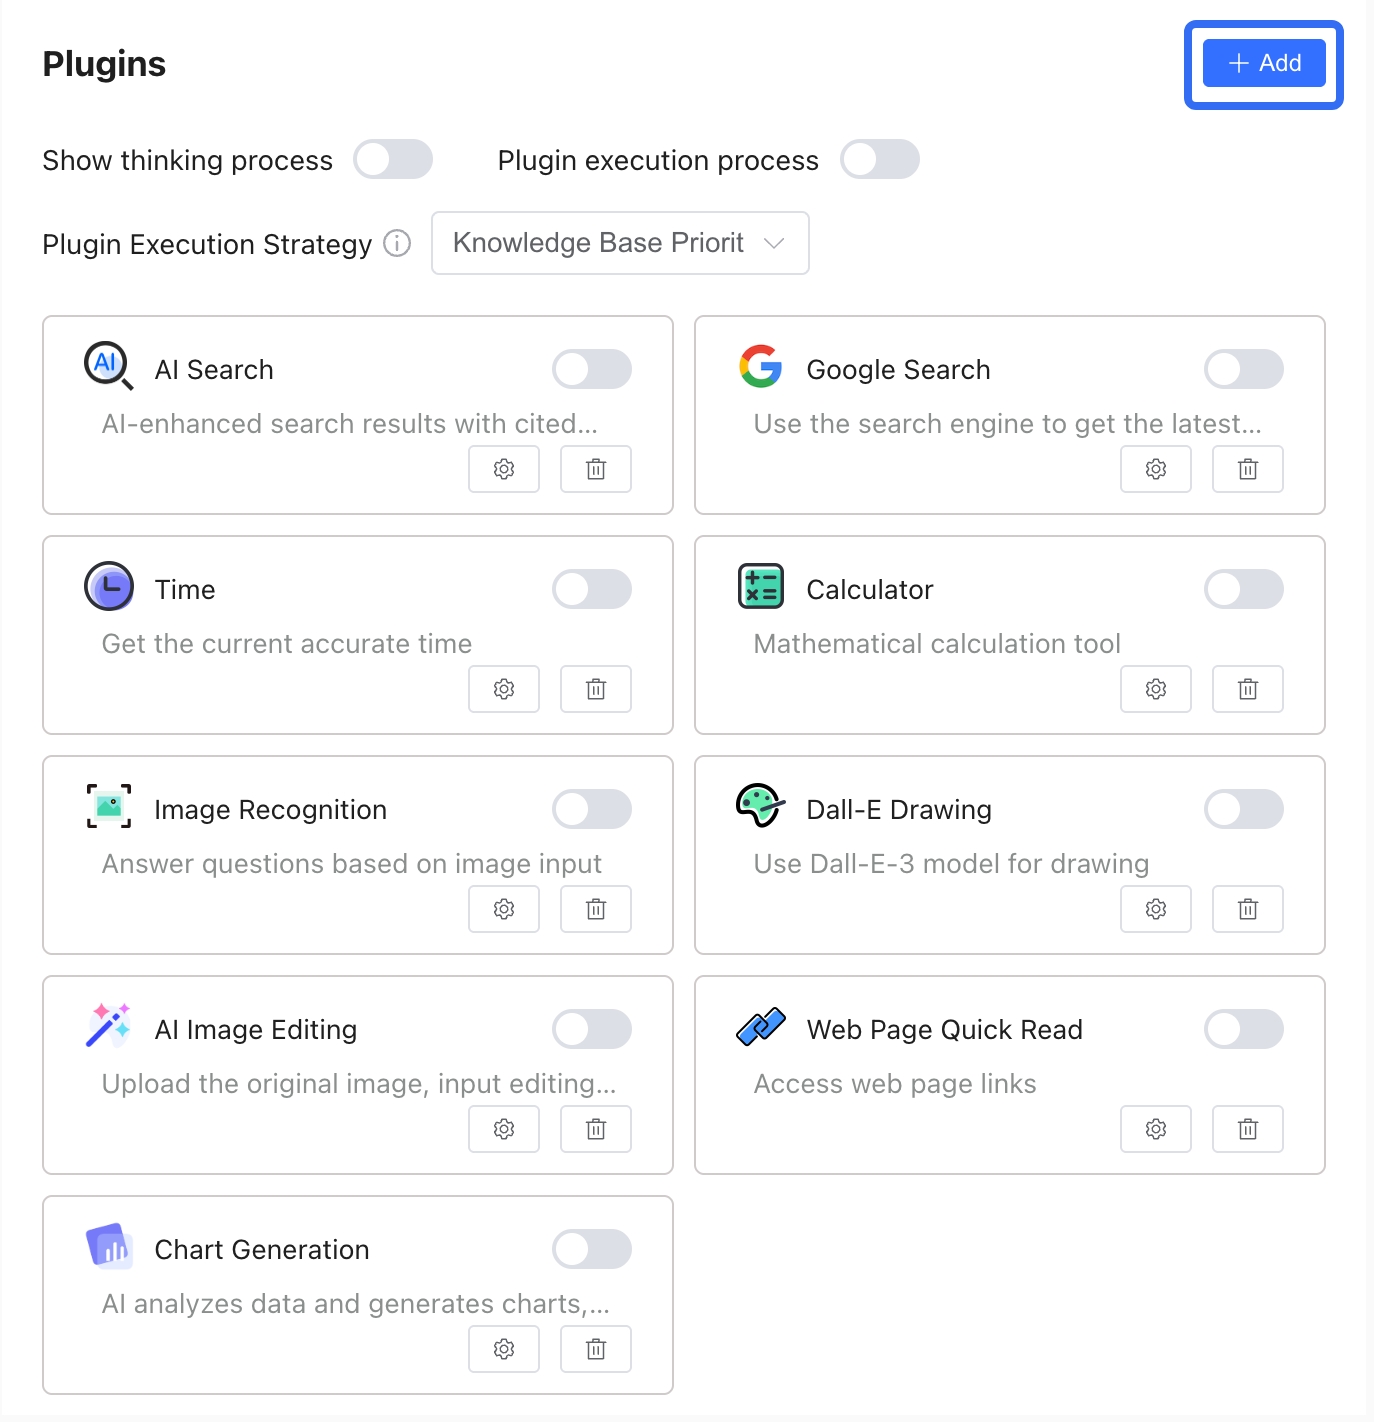Viewport: 1374px width, 1422px height.
Task: Delete the Chart Generation plugin
Action: point(596,1349)
